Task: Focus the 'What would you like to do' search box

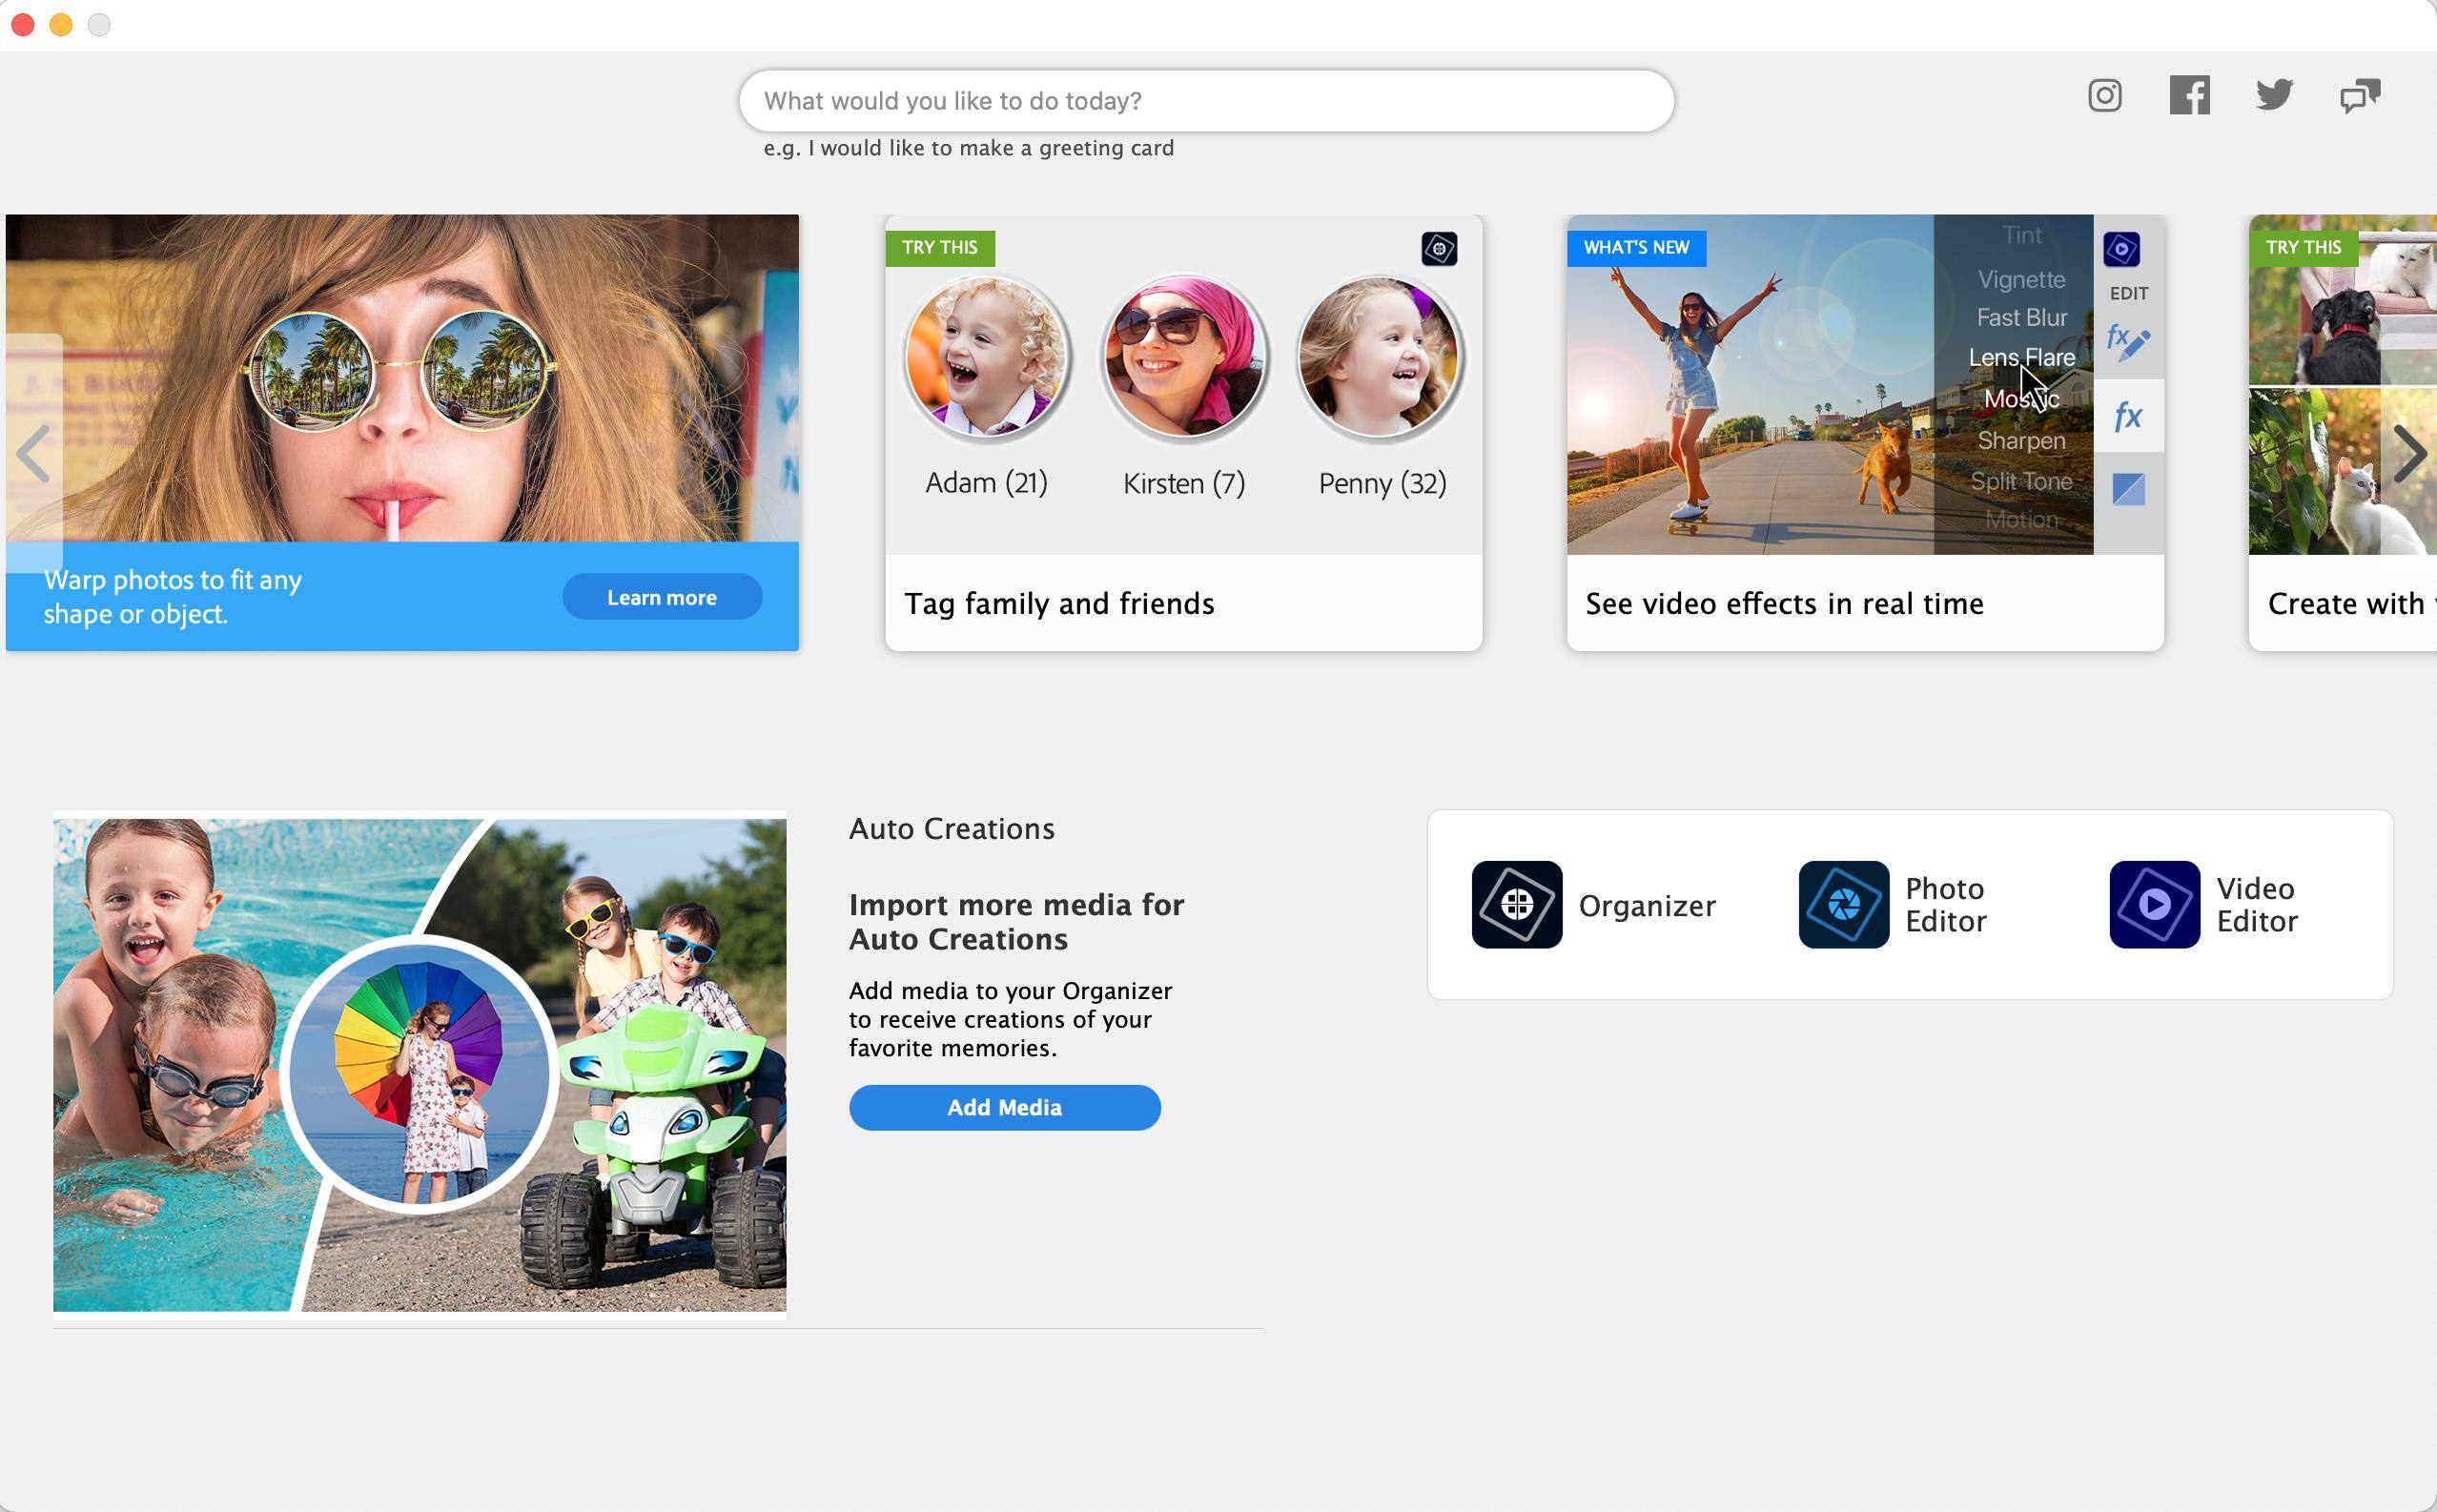Action: tap(1205, 101)
